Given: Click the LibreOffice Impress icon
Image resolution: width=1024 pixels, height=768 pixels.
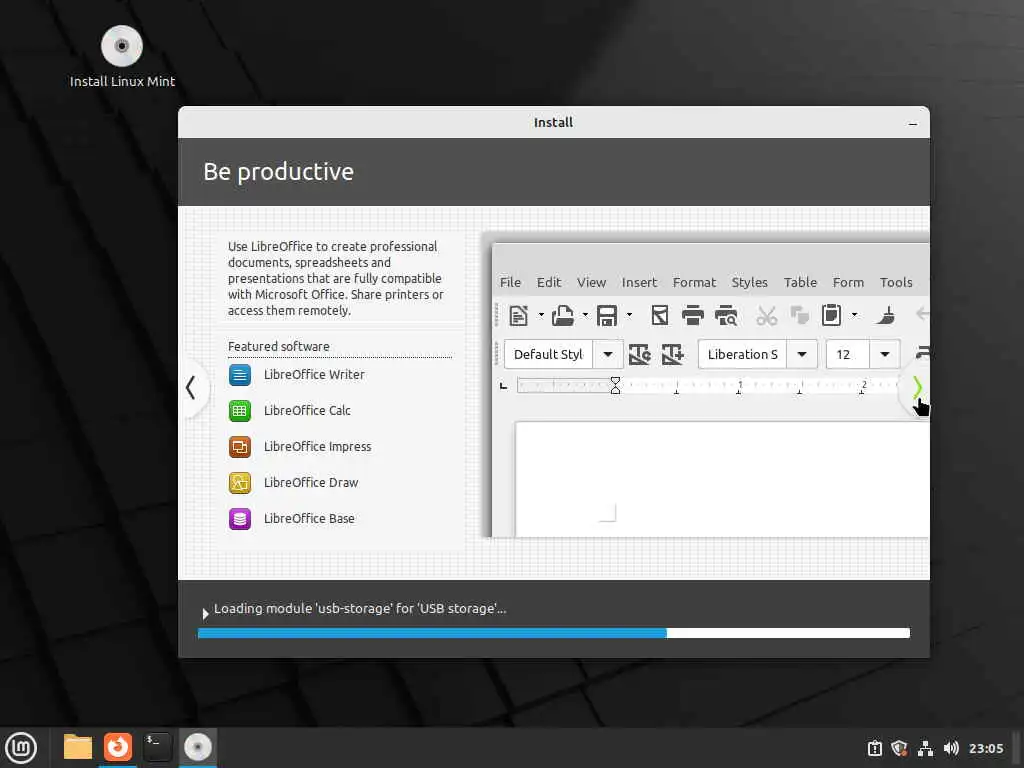Looking at the screenshot, I should click(x=240, y=447).
